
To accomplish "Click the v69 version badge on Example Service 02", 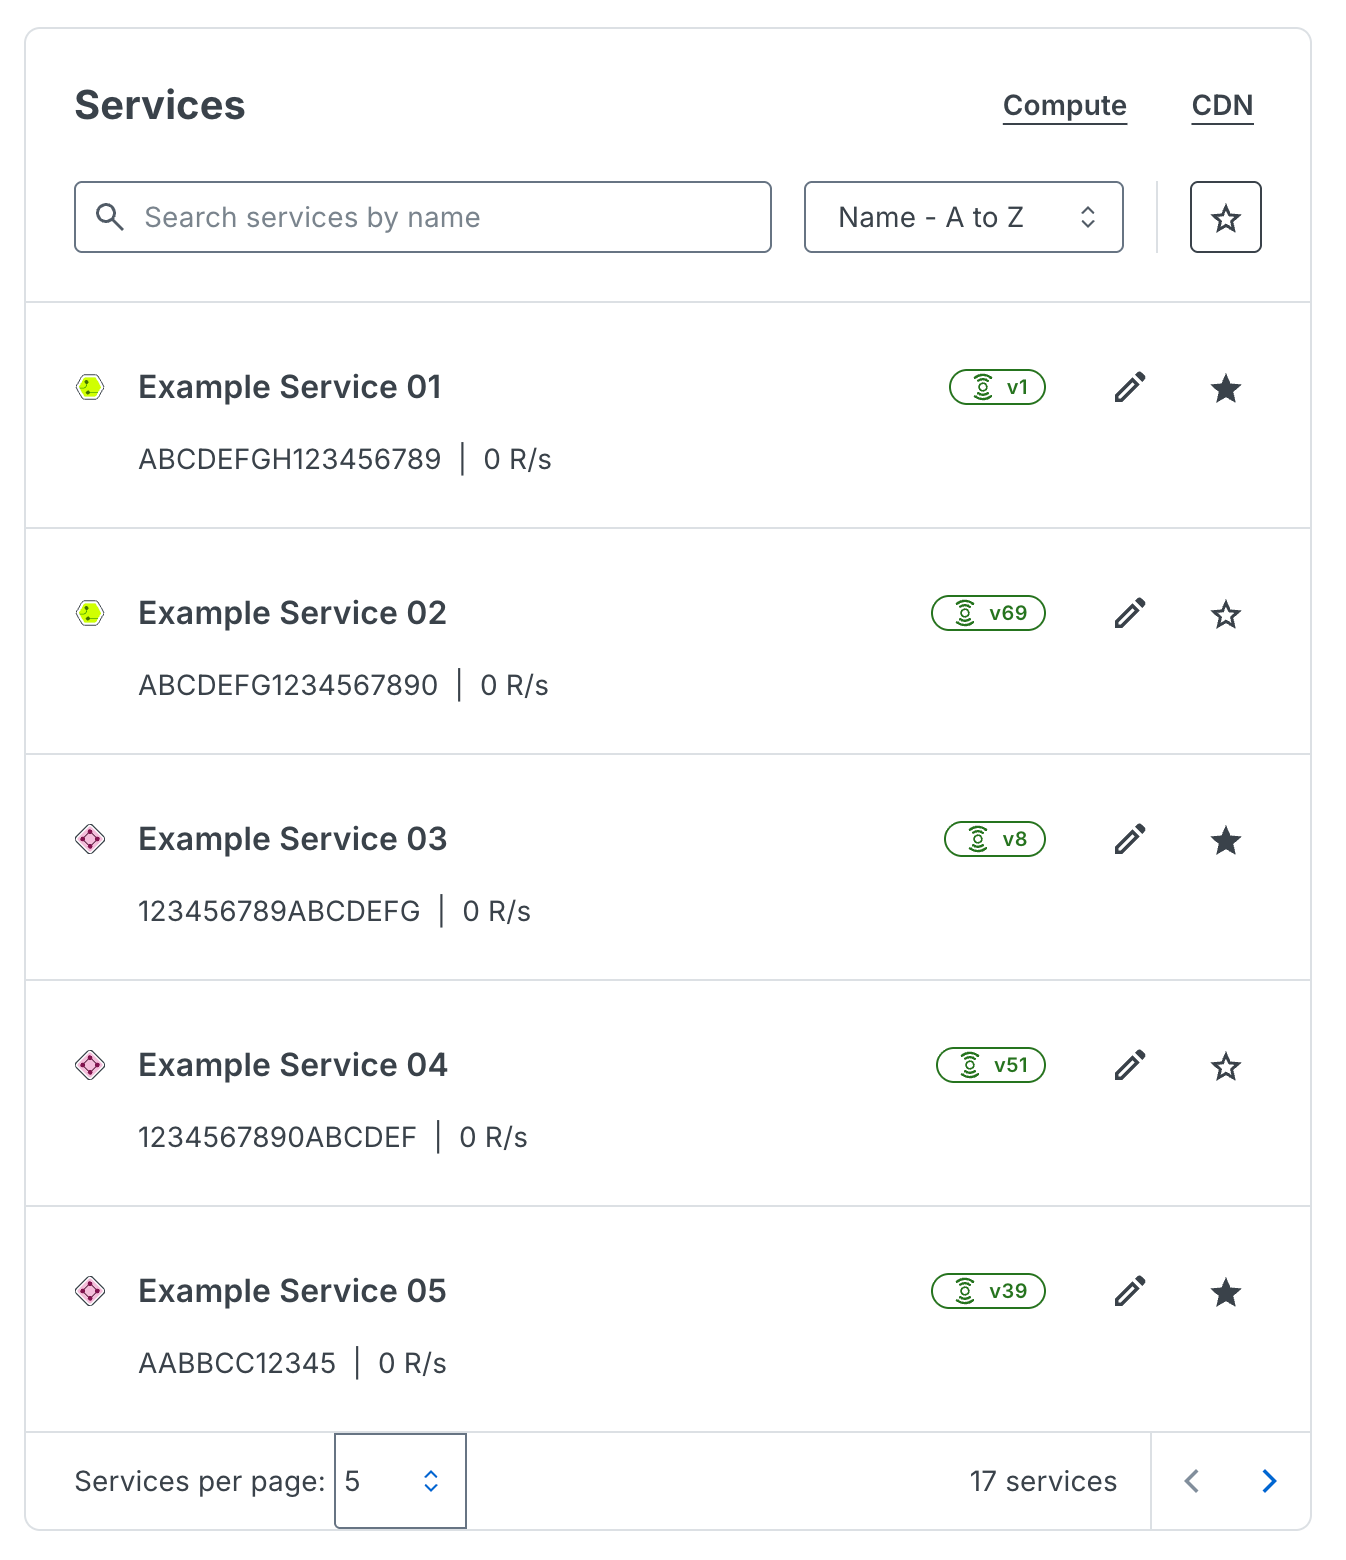I will (988, 613).
